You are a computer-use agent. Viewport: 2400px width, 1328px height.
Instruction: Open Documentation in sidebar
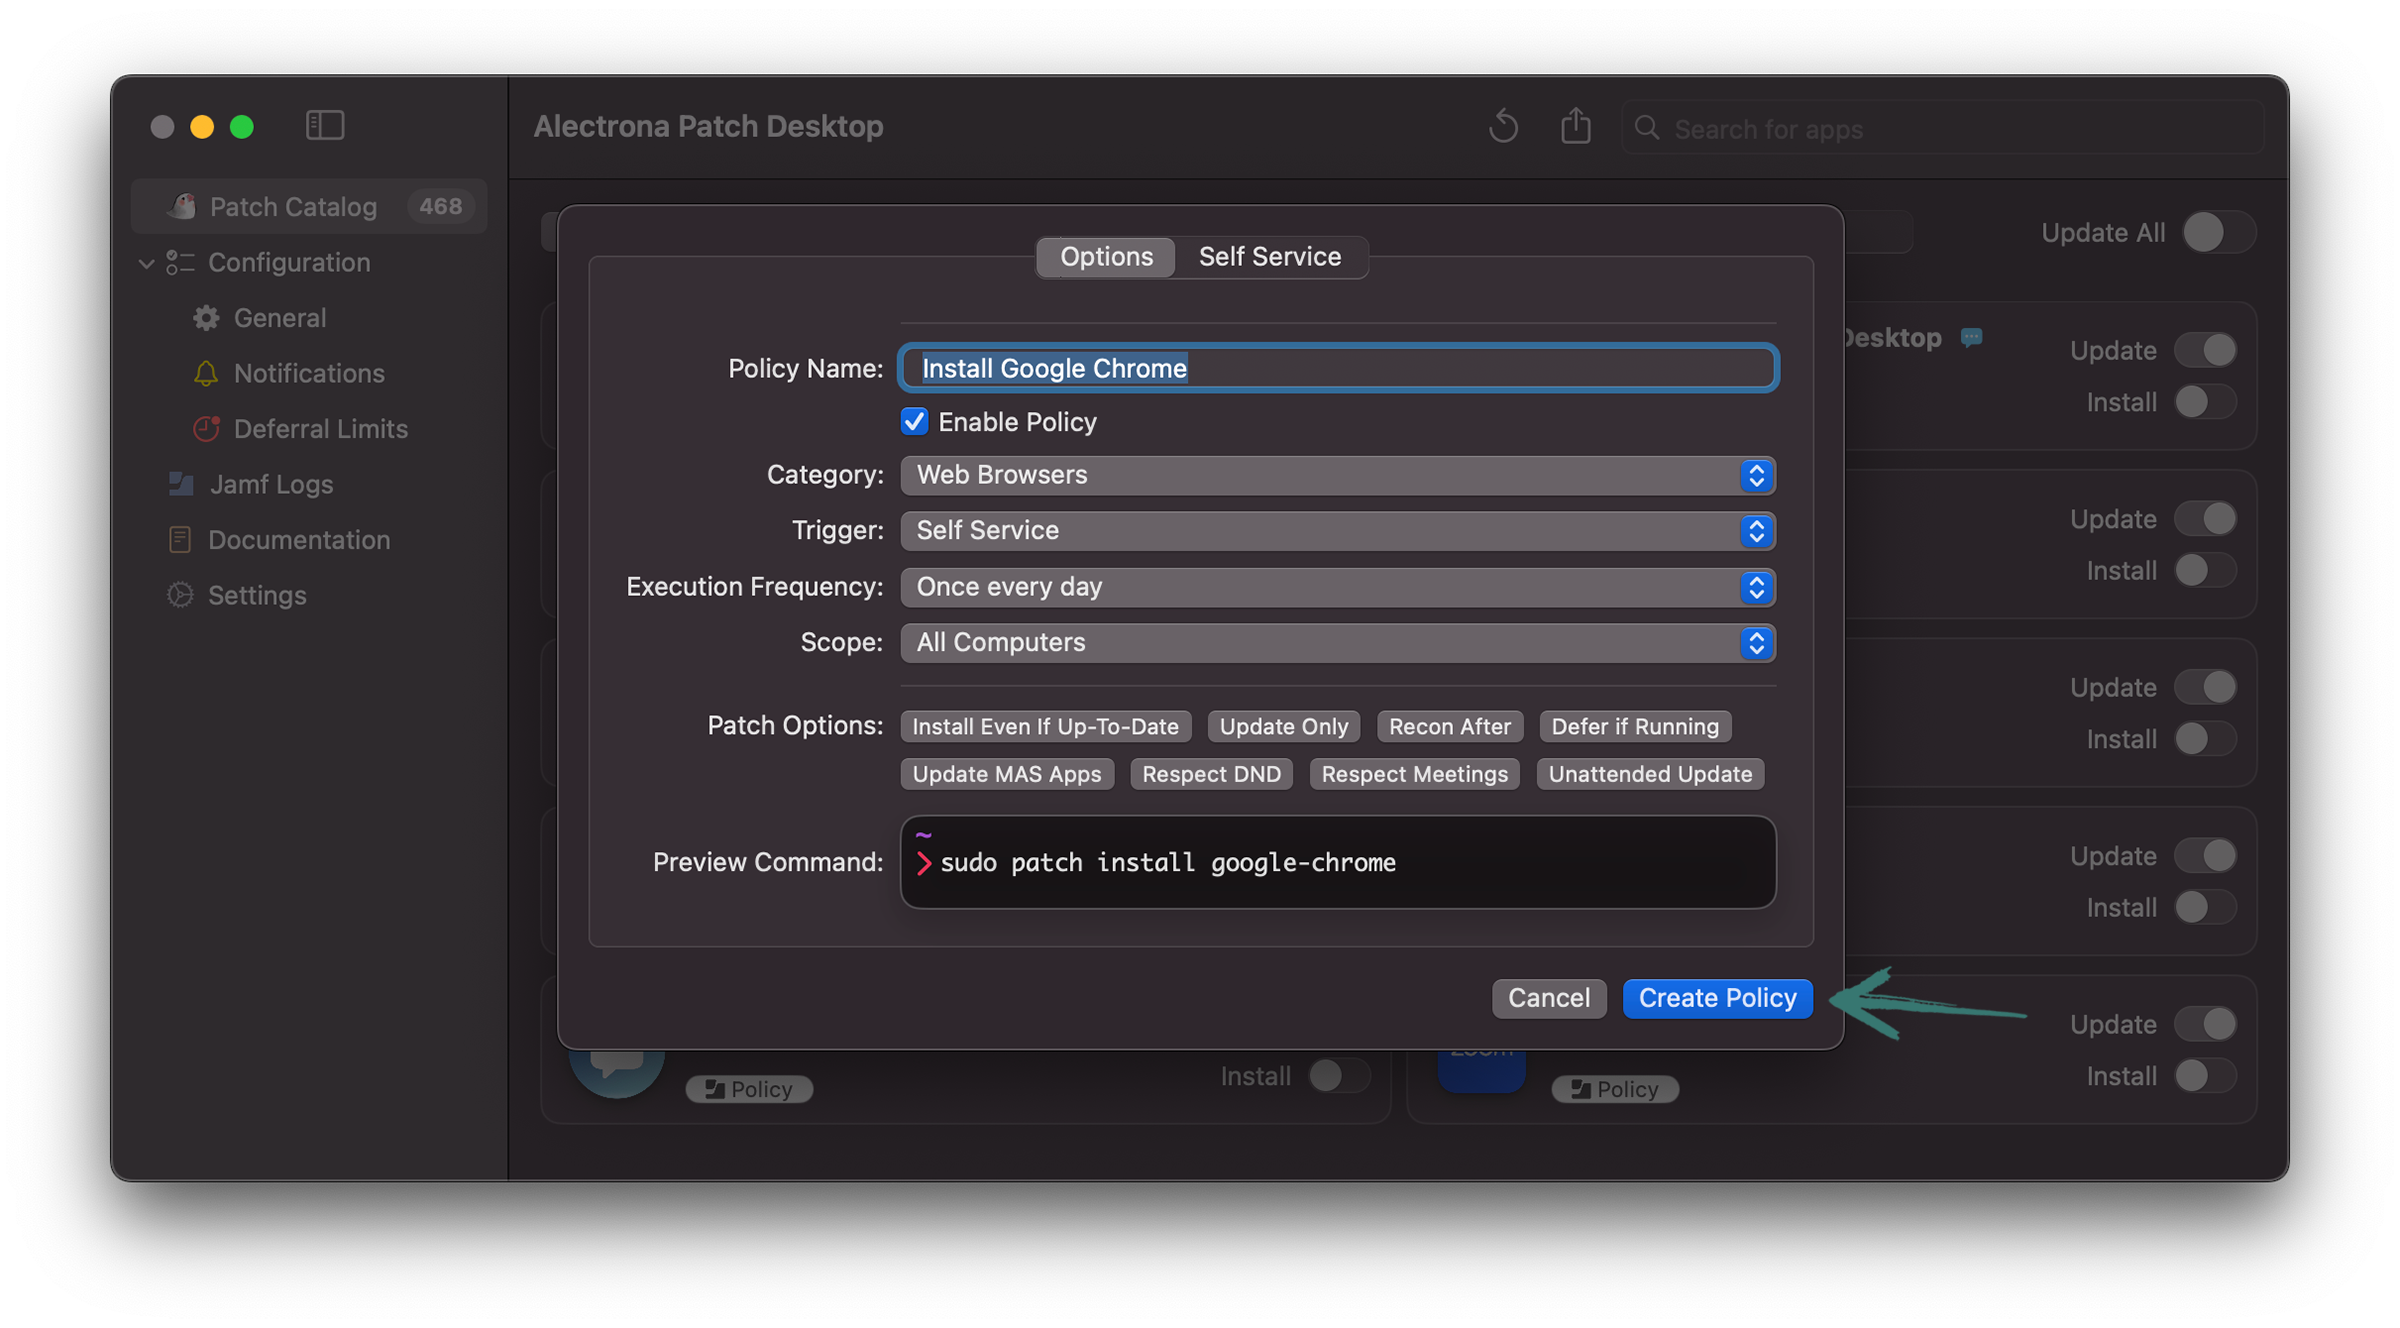point(298,540)
